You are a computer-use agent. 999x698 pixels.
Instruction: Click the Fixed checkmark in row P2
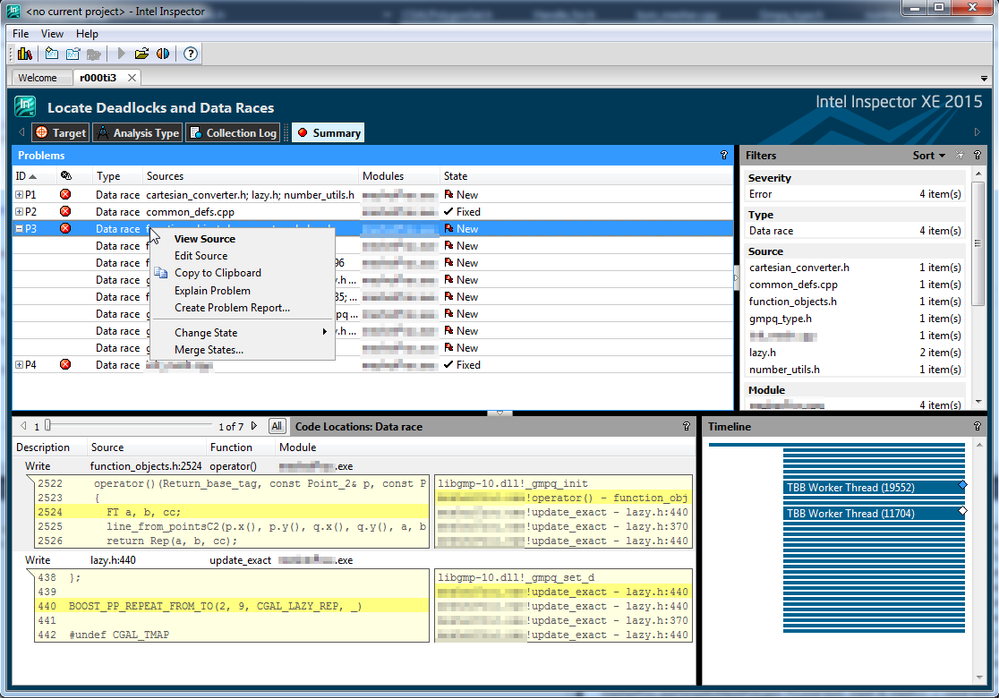pyautogui.click(x=449, y=211)
